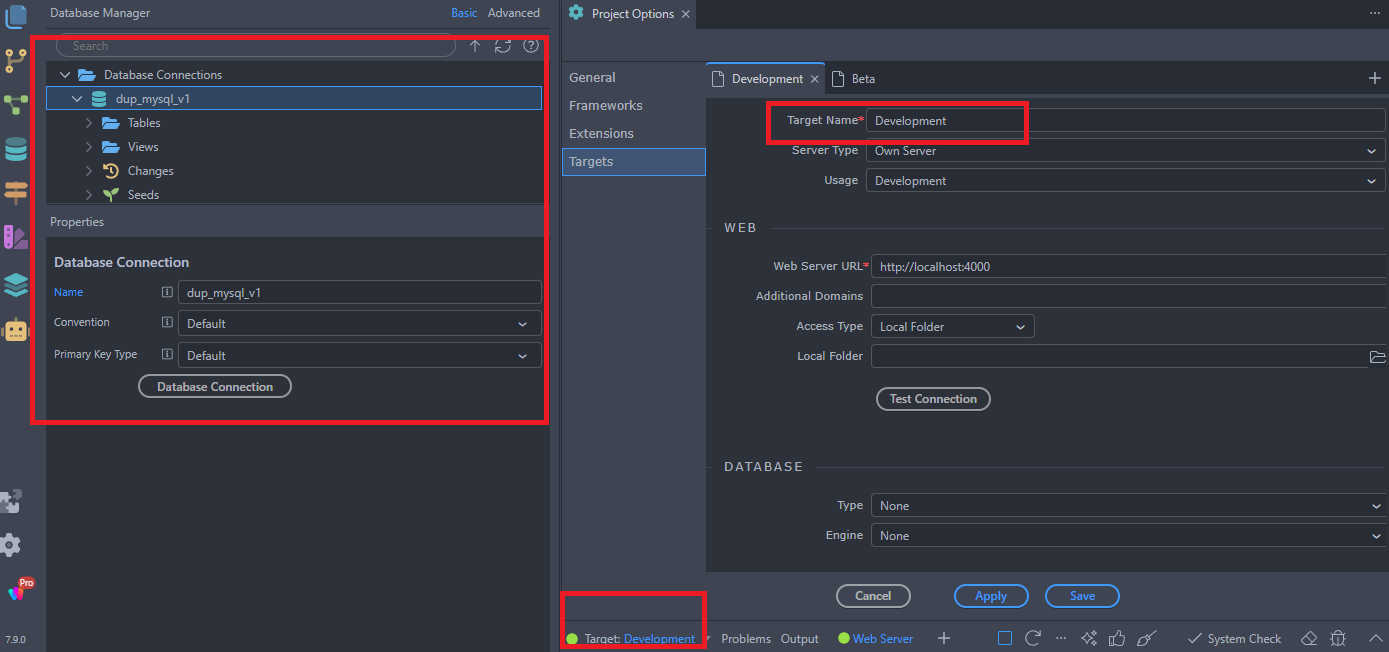This screenshot has height=652, width=1389.
Task: Click the Save button
Action: click(x=1082, y=595)
